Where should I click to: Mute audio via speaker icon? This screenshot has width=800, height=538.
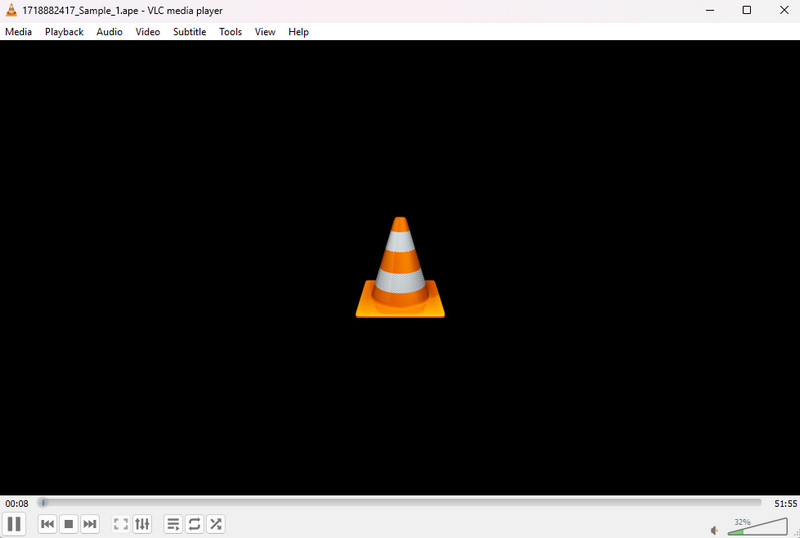tap(714, 530)
